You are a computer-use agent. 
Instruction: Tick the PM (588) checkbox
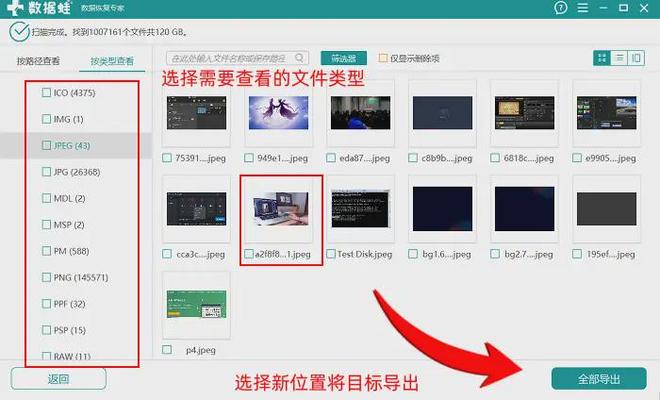point(46,251)
